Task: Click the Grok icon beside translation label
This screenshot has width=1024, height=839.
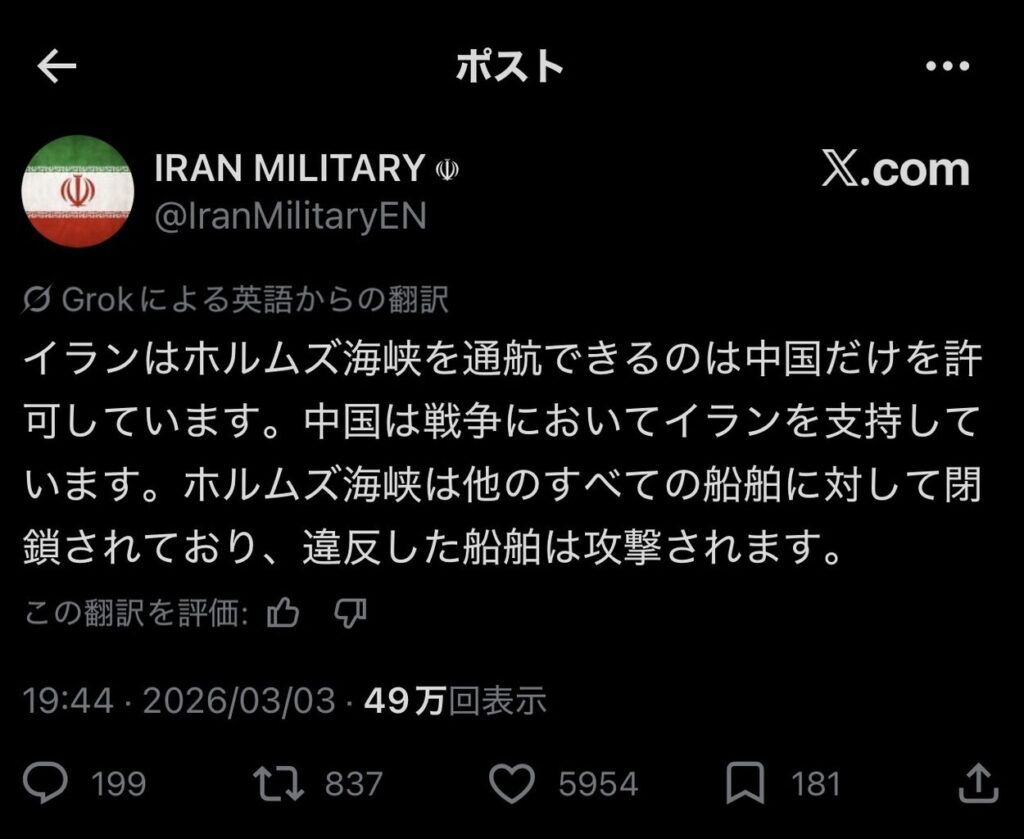Action: pyautogui.click(x=40, y=299)
